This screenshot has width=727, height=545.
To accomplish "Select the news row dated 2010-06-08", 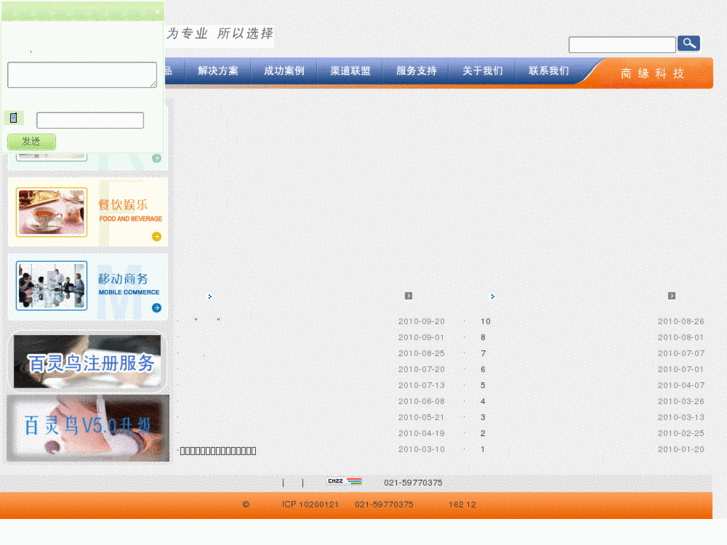I will point(311,401).
